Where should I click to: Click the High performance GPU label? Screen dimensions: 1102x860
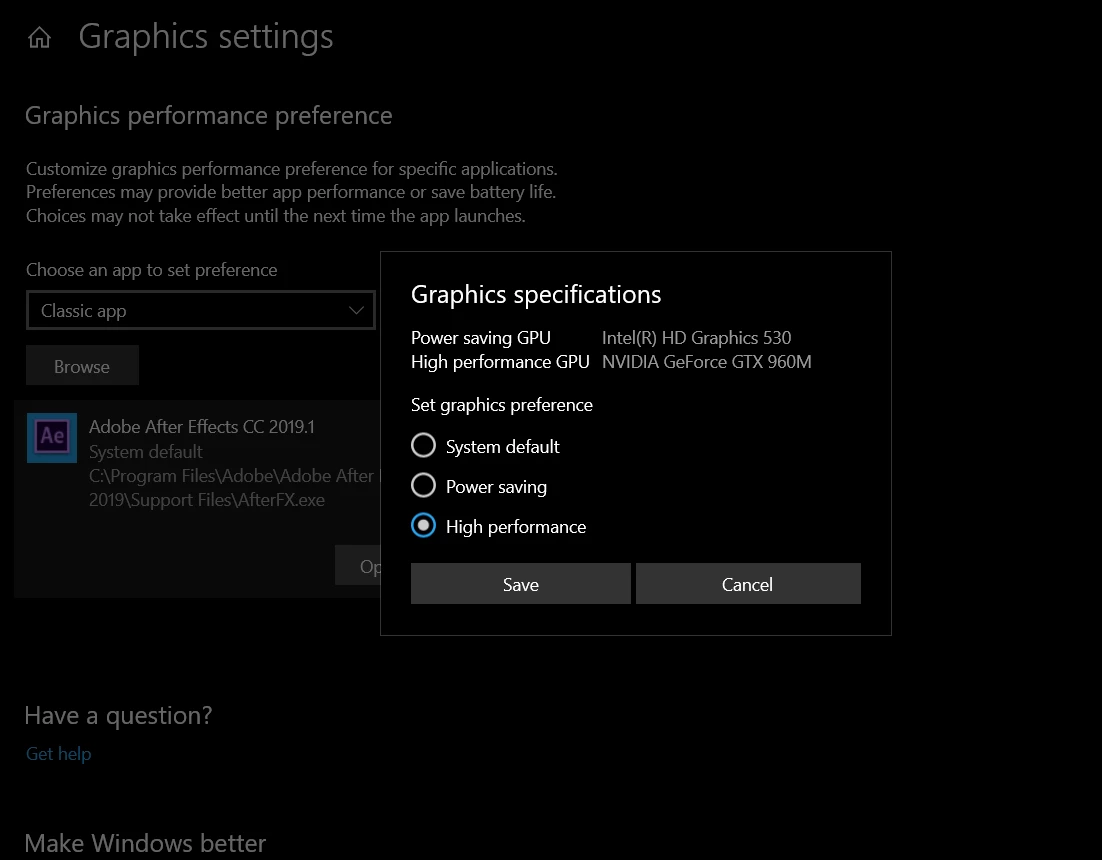(x=500, y=362)
